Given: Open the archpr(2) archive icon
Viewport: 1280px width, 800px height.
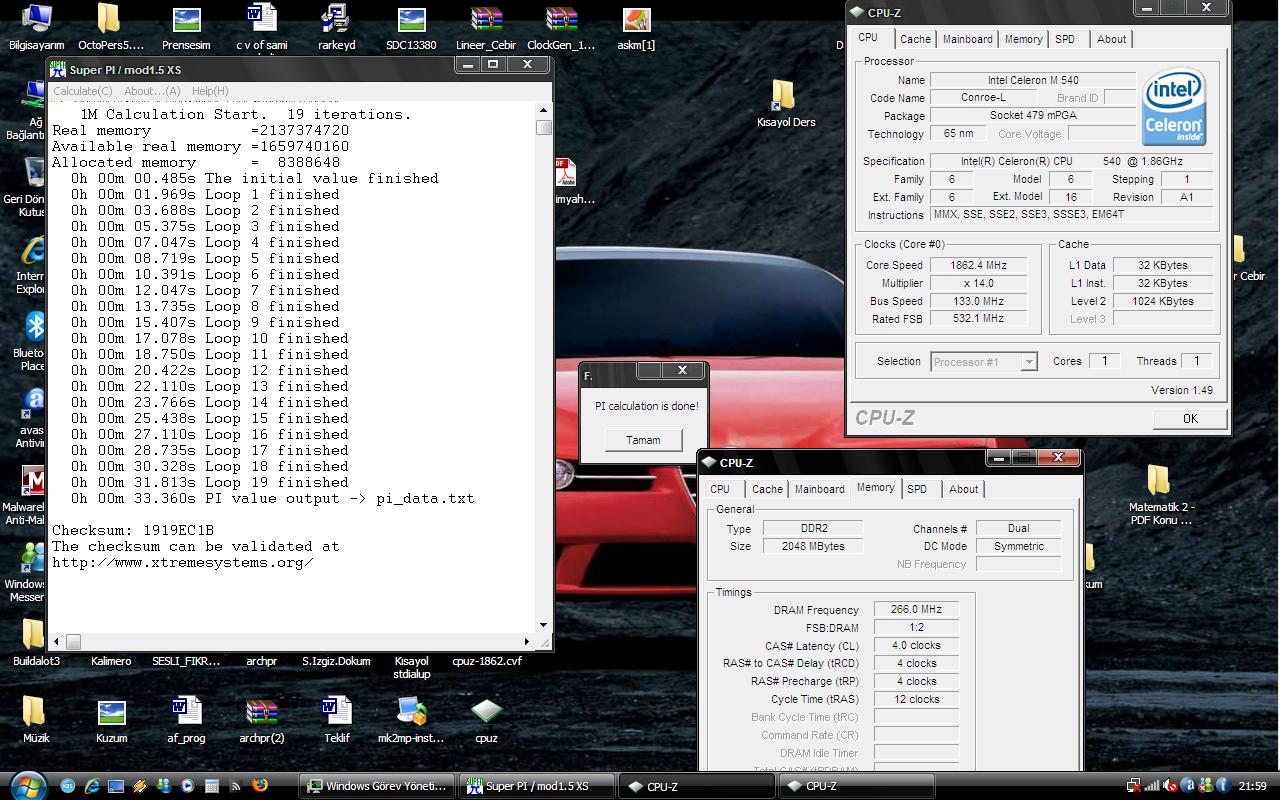Looking at the screenshot, I should pyautogui.click(x=261, y=720).
